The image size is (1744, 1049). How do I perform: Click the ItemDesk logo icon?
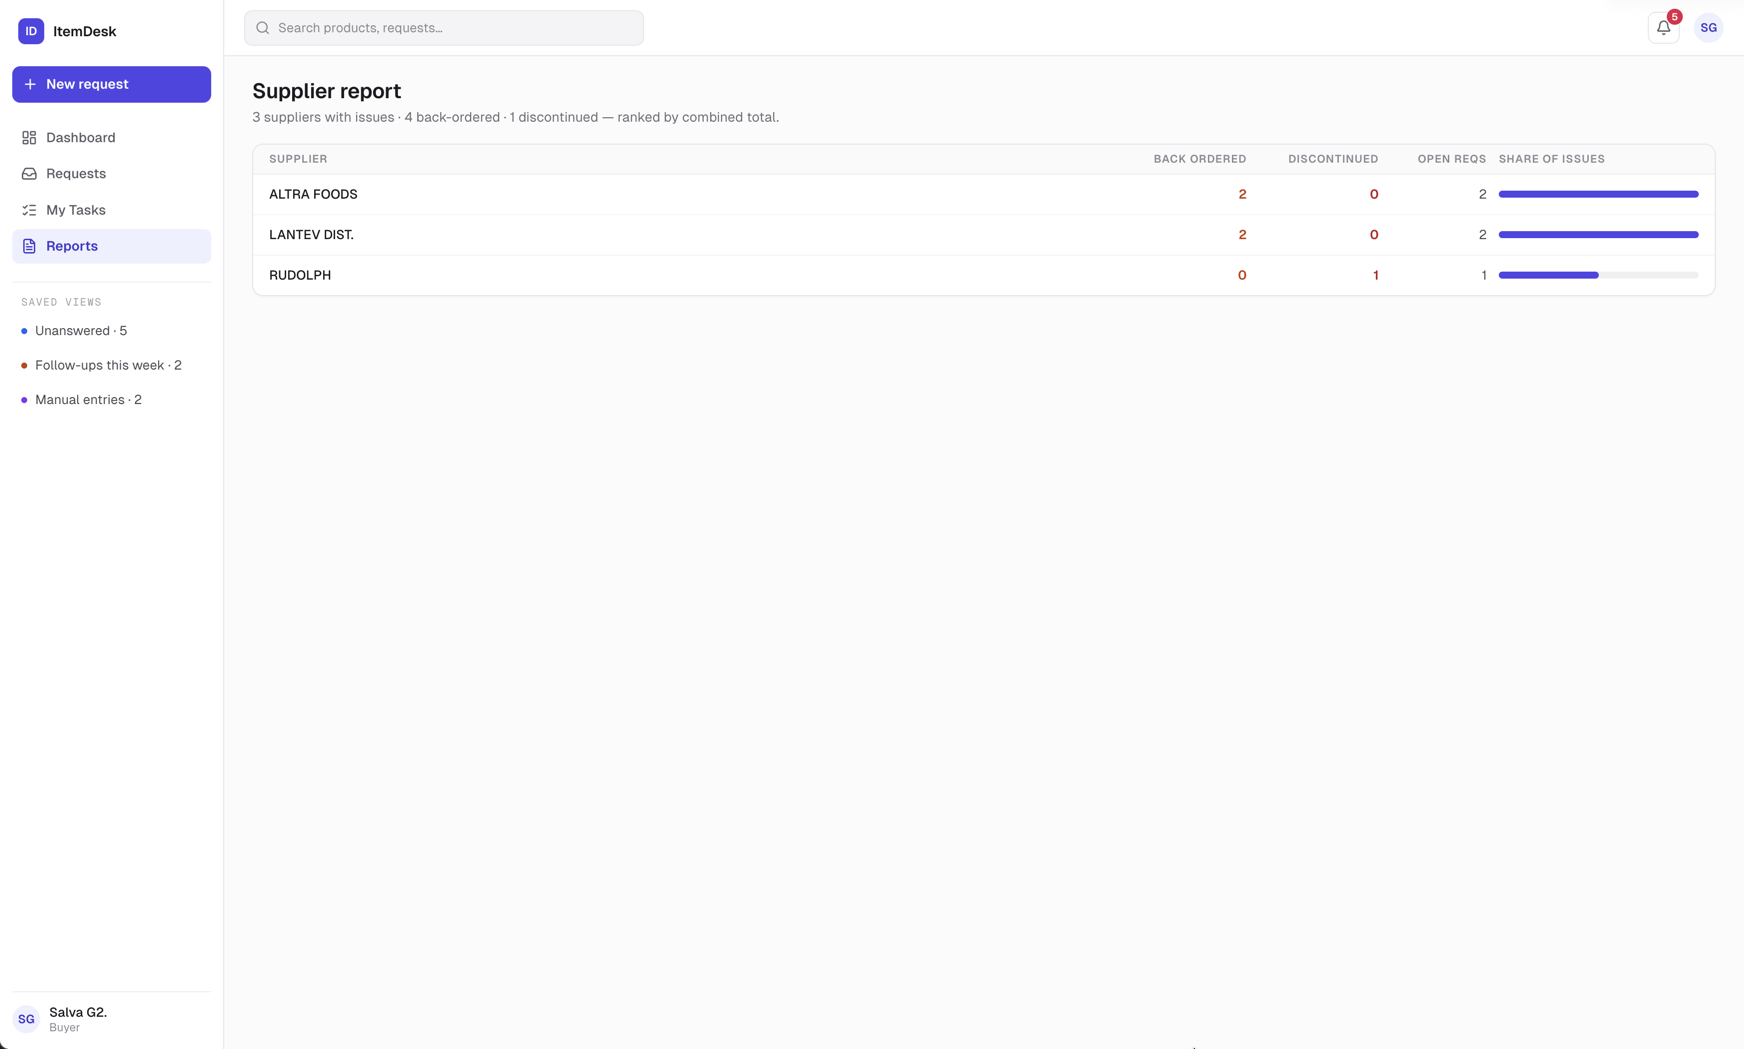31,31
